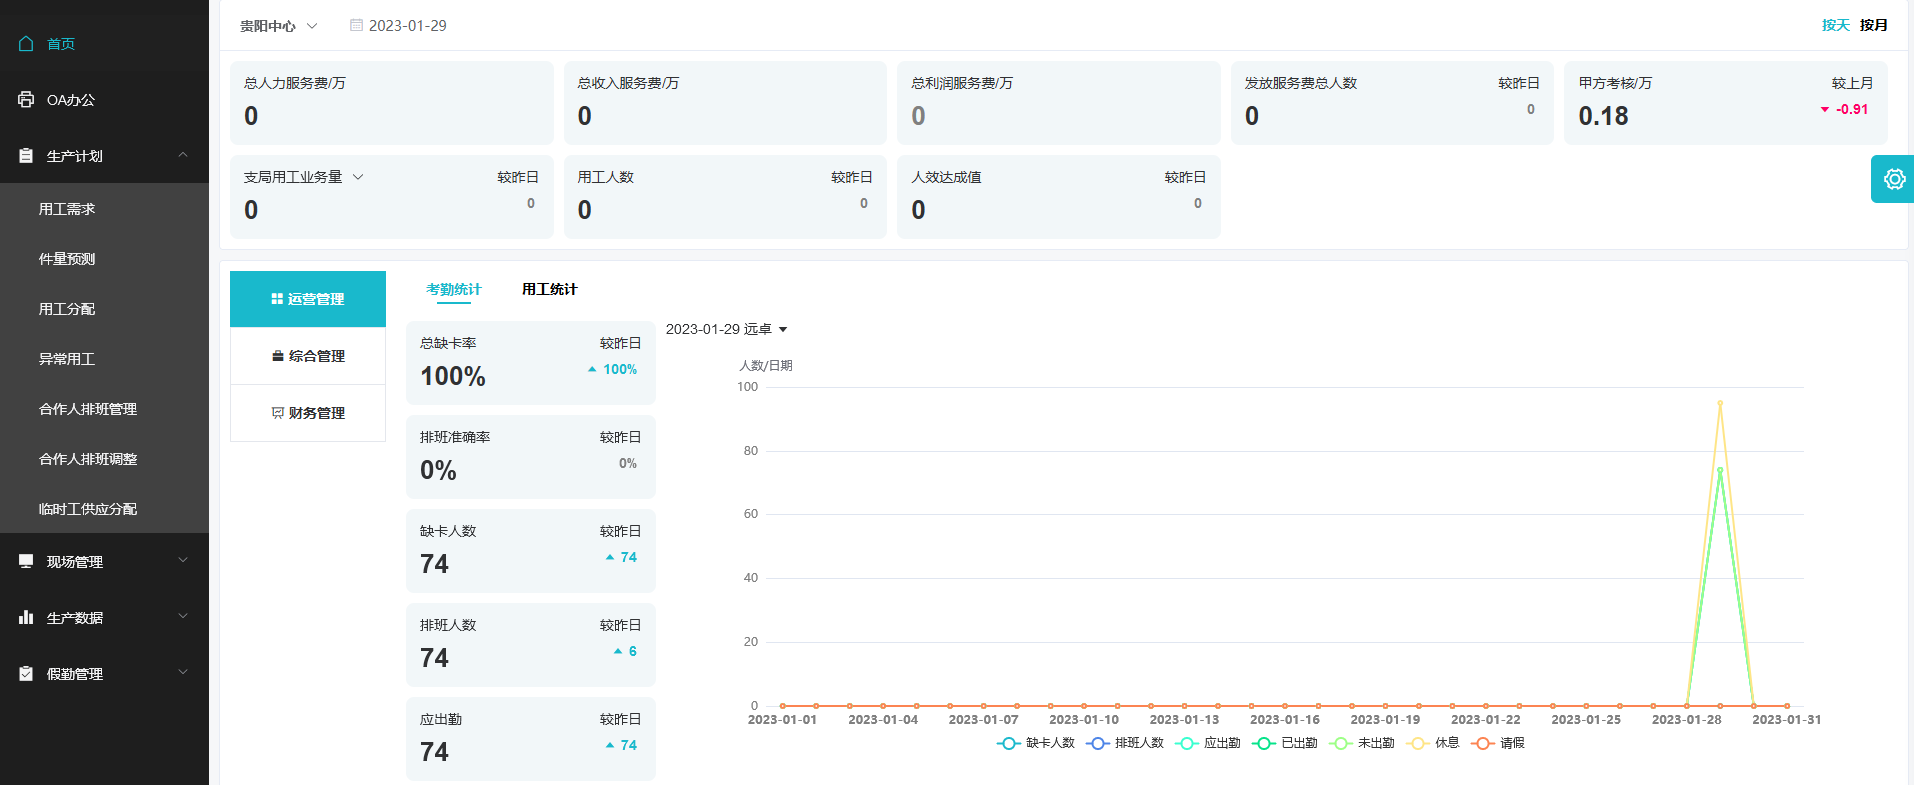Image resolution: width=1914 pixels, height=785 pixels.
Task: Click the 现场管理 monitor icon
Action: [26, 561]
